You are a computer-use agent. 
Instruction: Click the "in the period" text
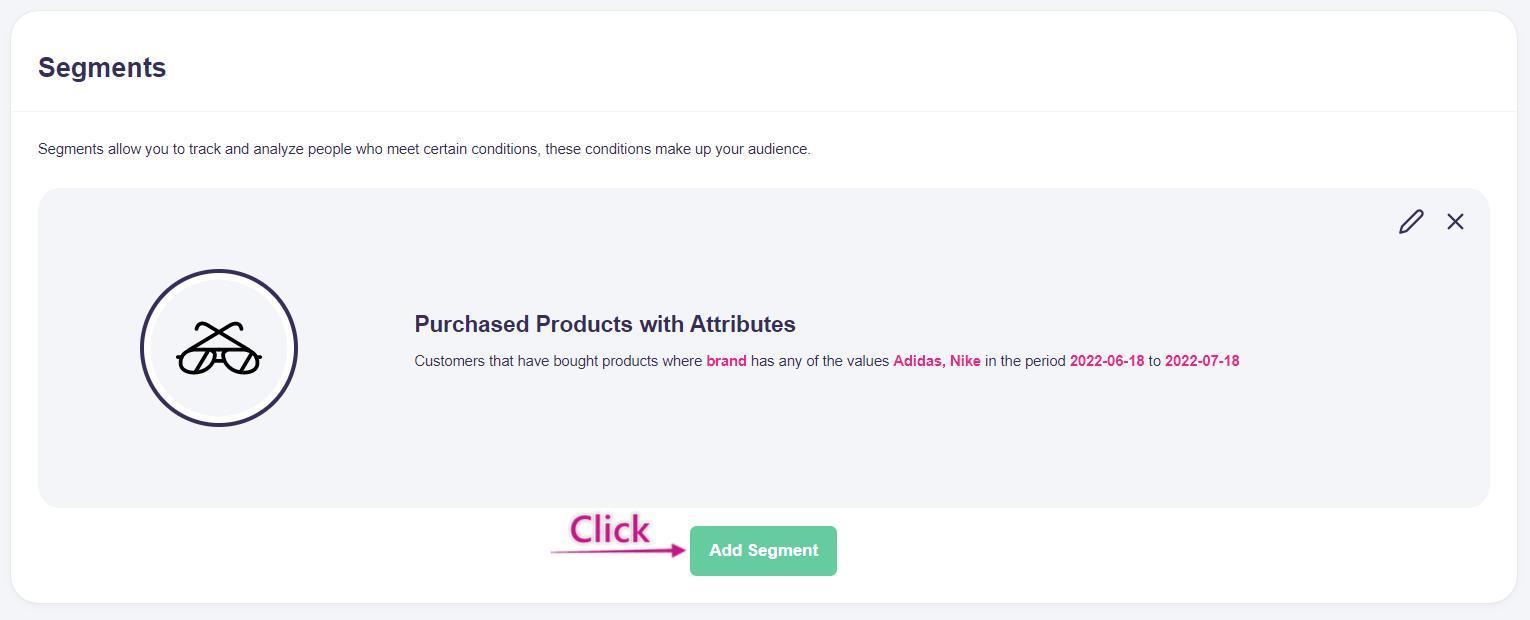1025,361
